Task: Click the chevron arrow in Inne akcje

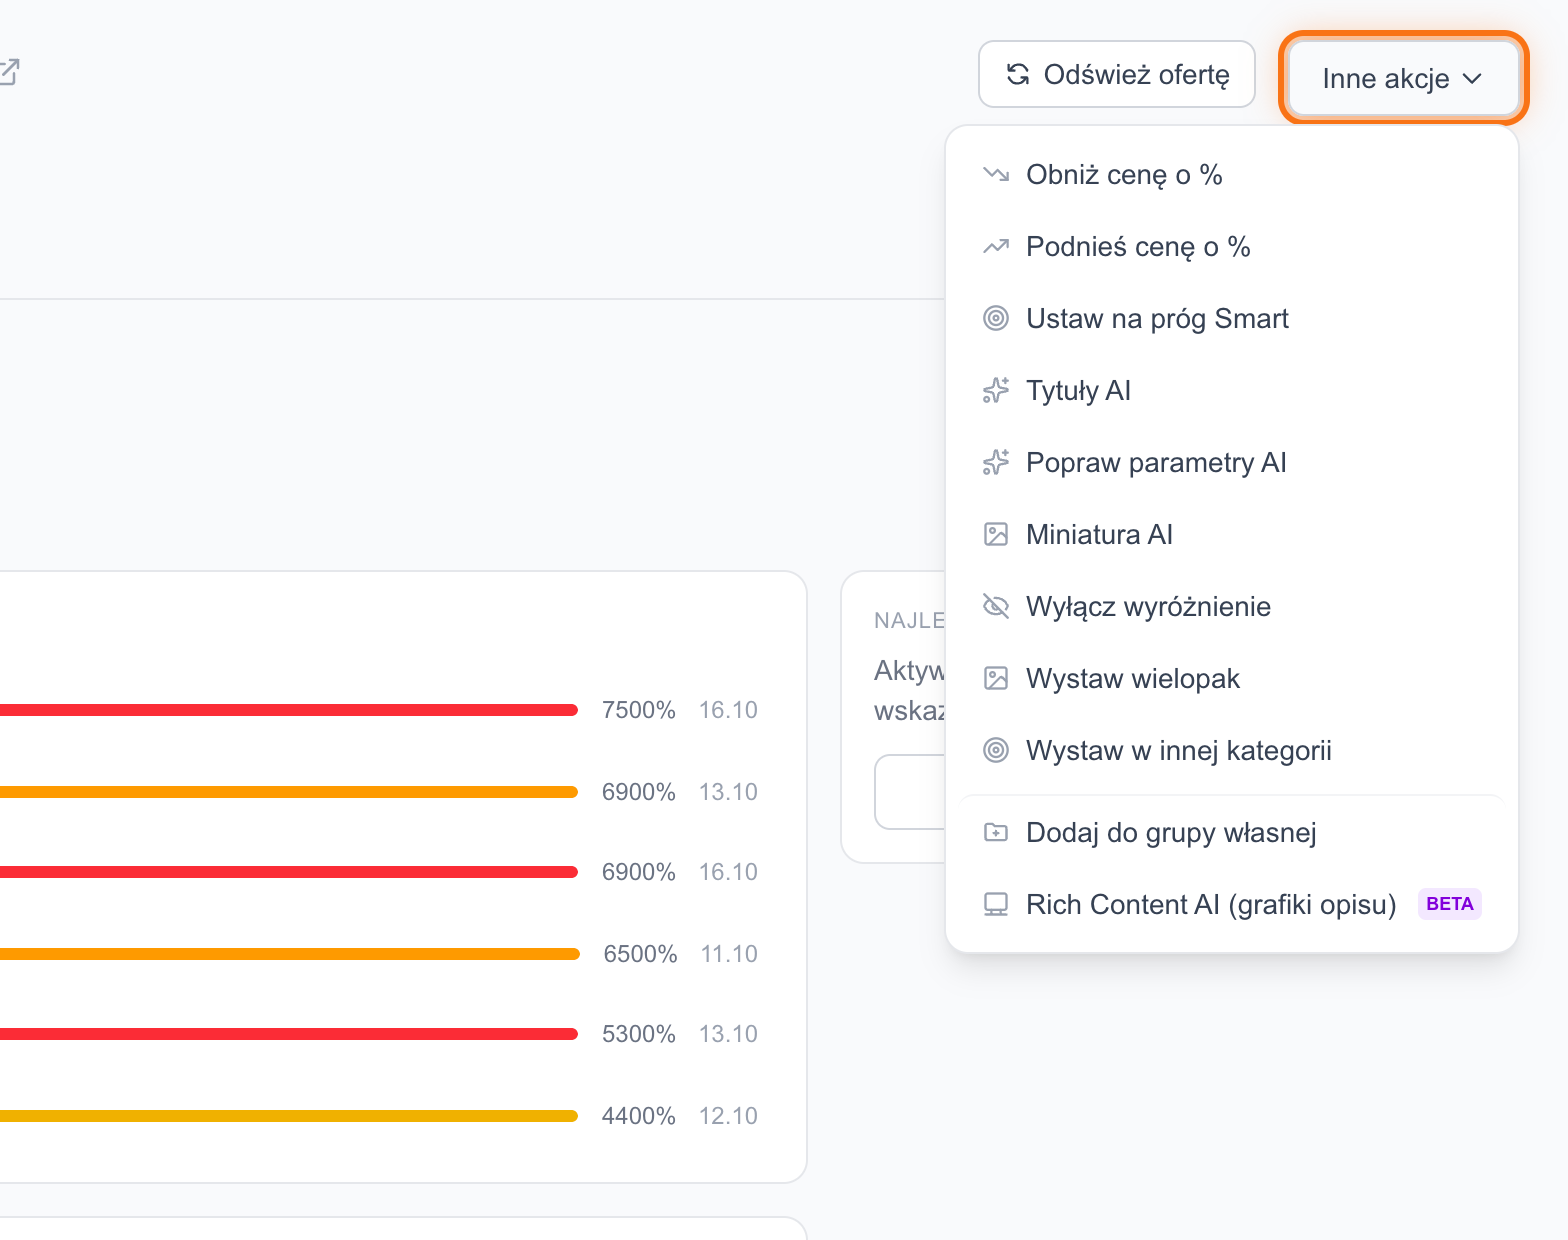Action: (x=1472, y=79)
